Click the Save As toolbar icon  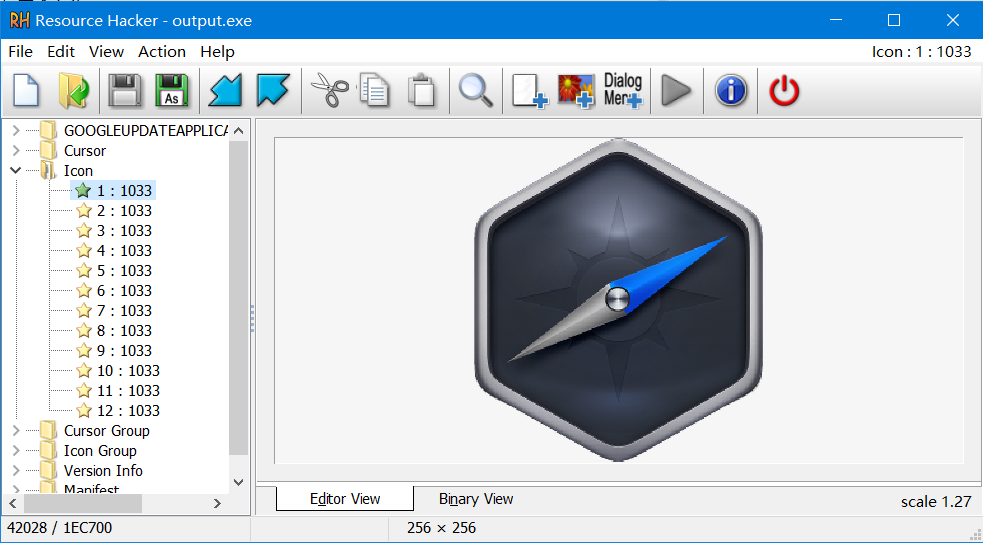click(x=171, y=91)
